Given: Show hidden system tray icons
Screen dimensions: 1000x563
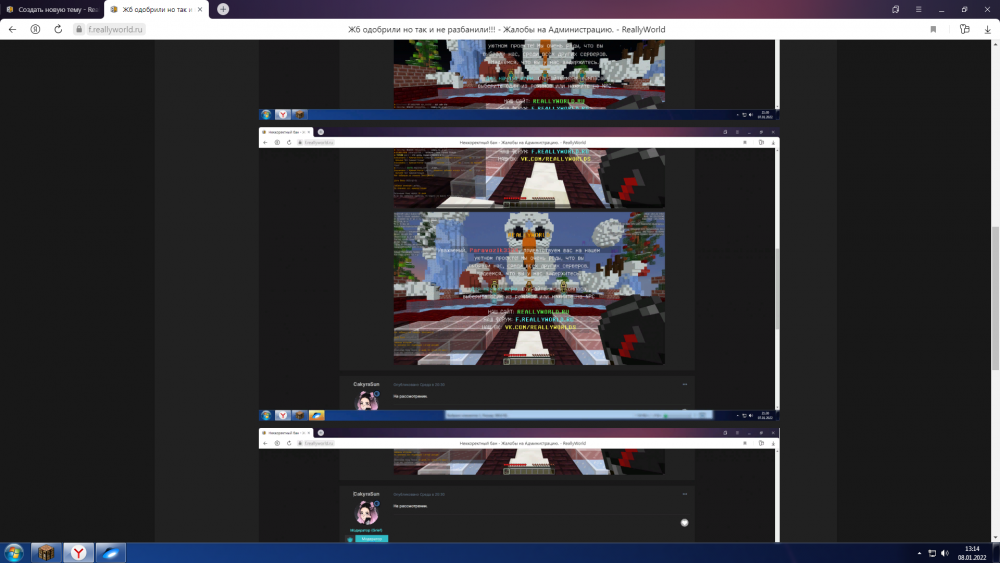Looking at the screenshot, I should (919, 553).
